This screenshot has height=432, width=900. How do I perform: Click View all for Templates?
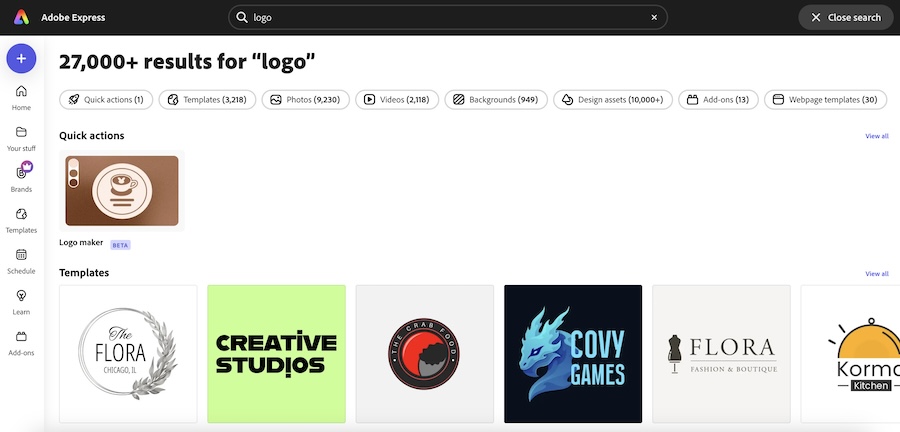876,274
